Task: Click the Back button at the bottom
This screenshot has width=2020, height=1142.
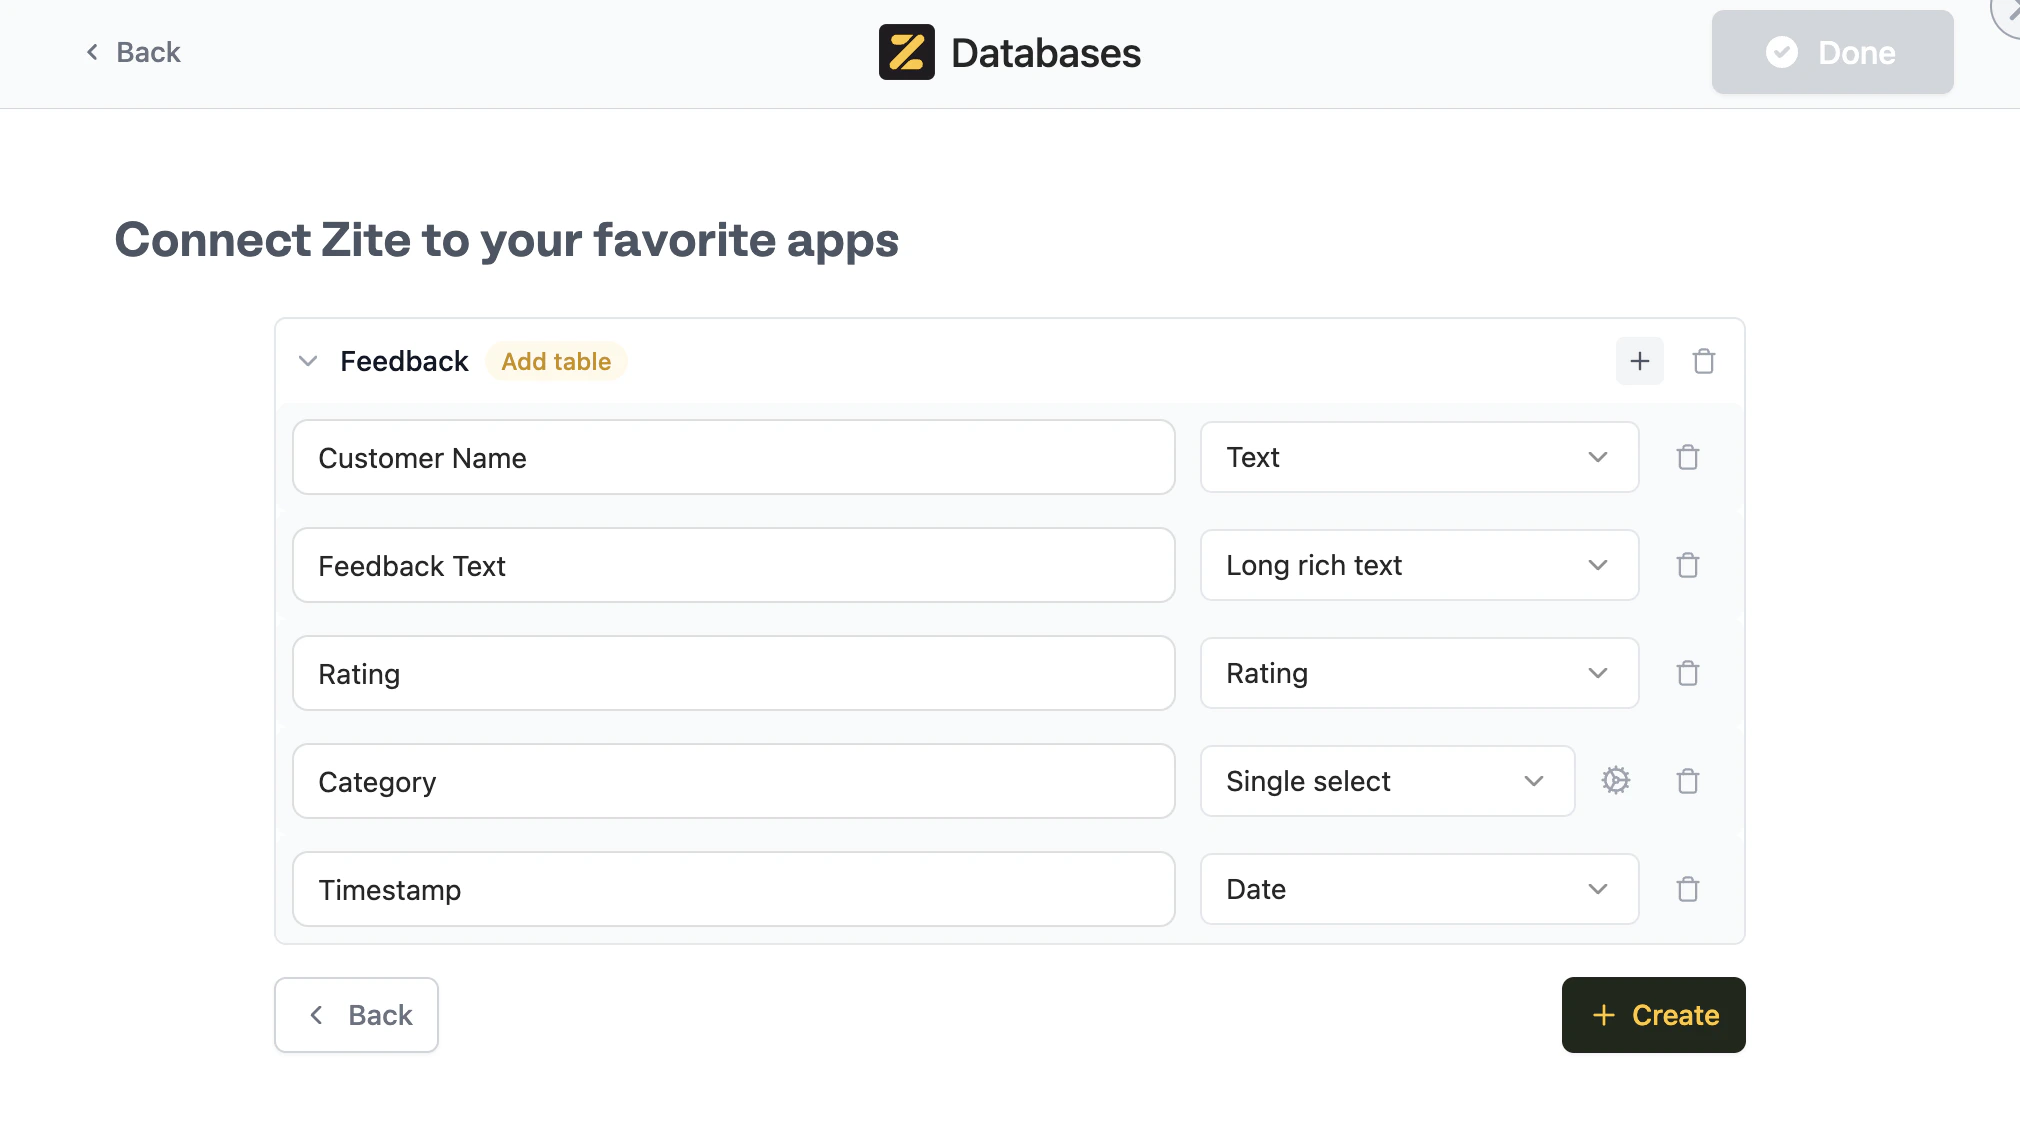Action: pyautogui.click(x=356, y=1015)
